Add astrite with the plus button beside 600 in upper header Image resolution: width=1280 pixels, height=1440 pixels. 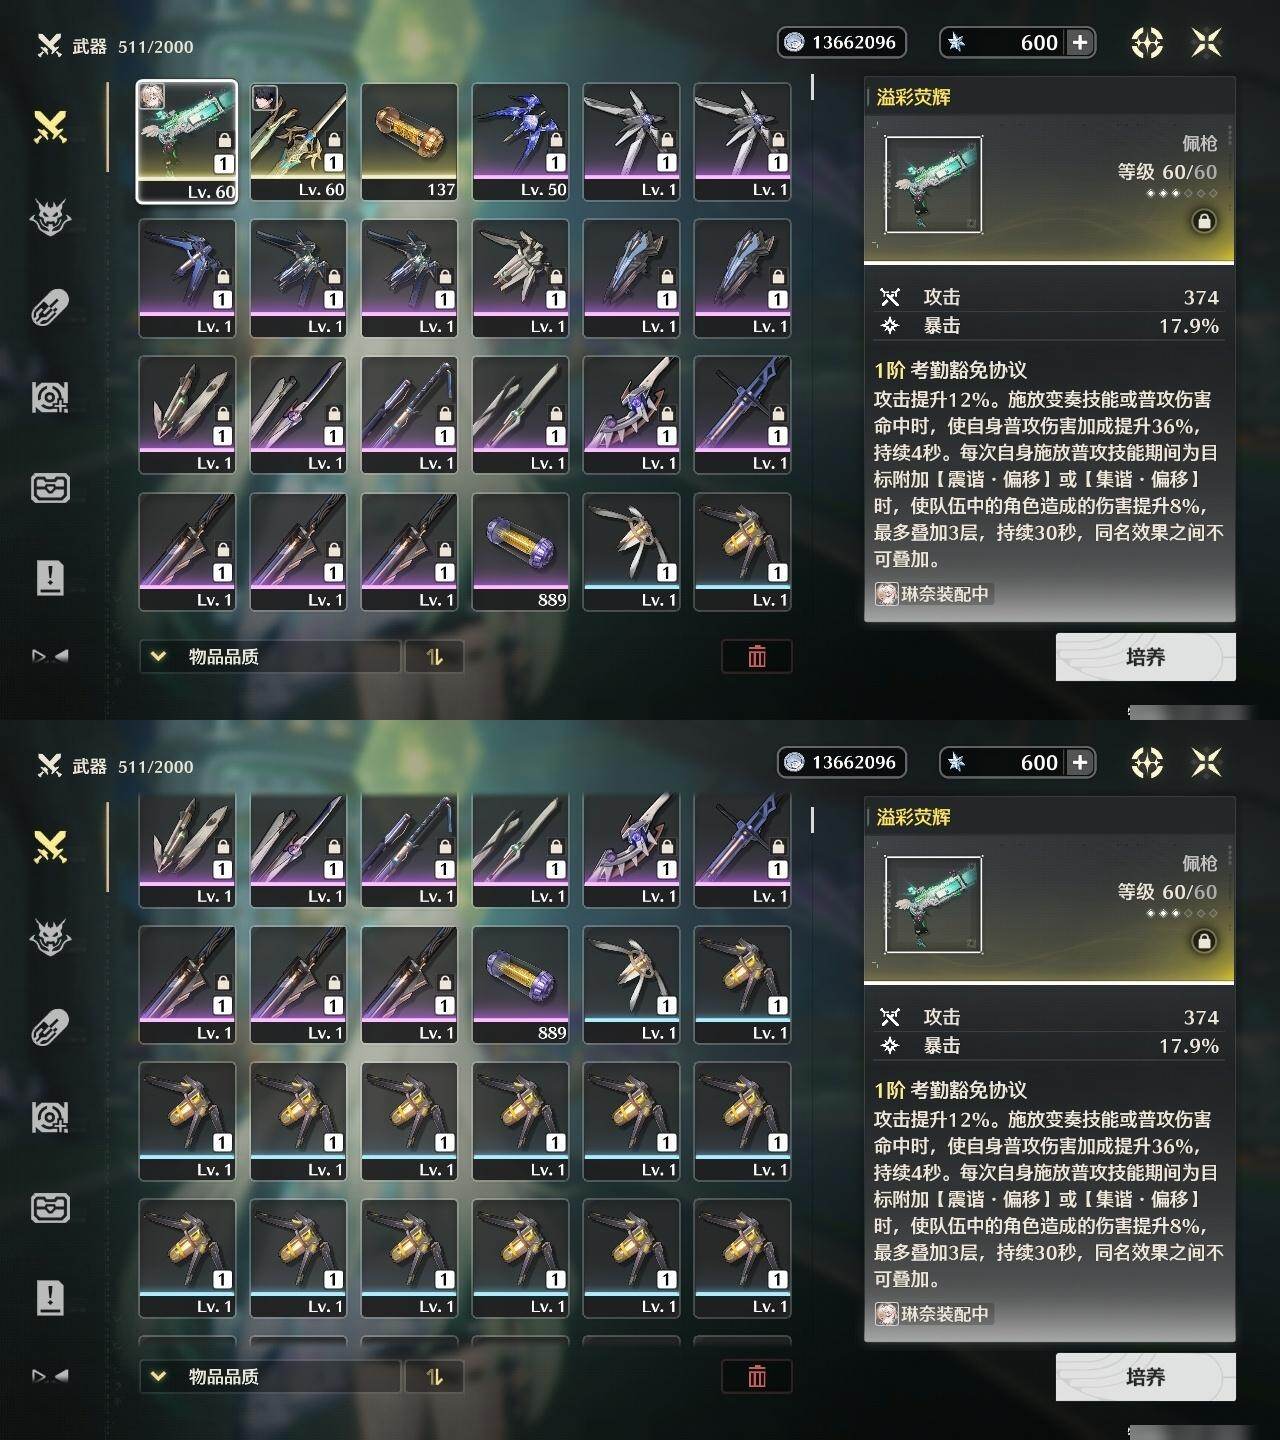[1080, 42]
